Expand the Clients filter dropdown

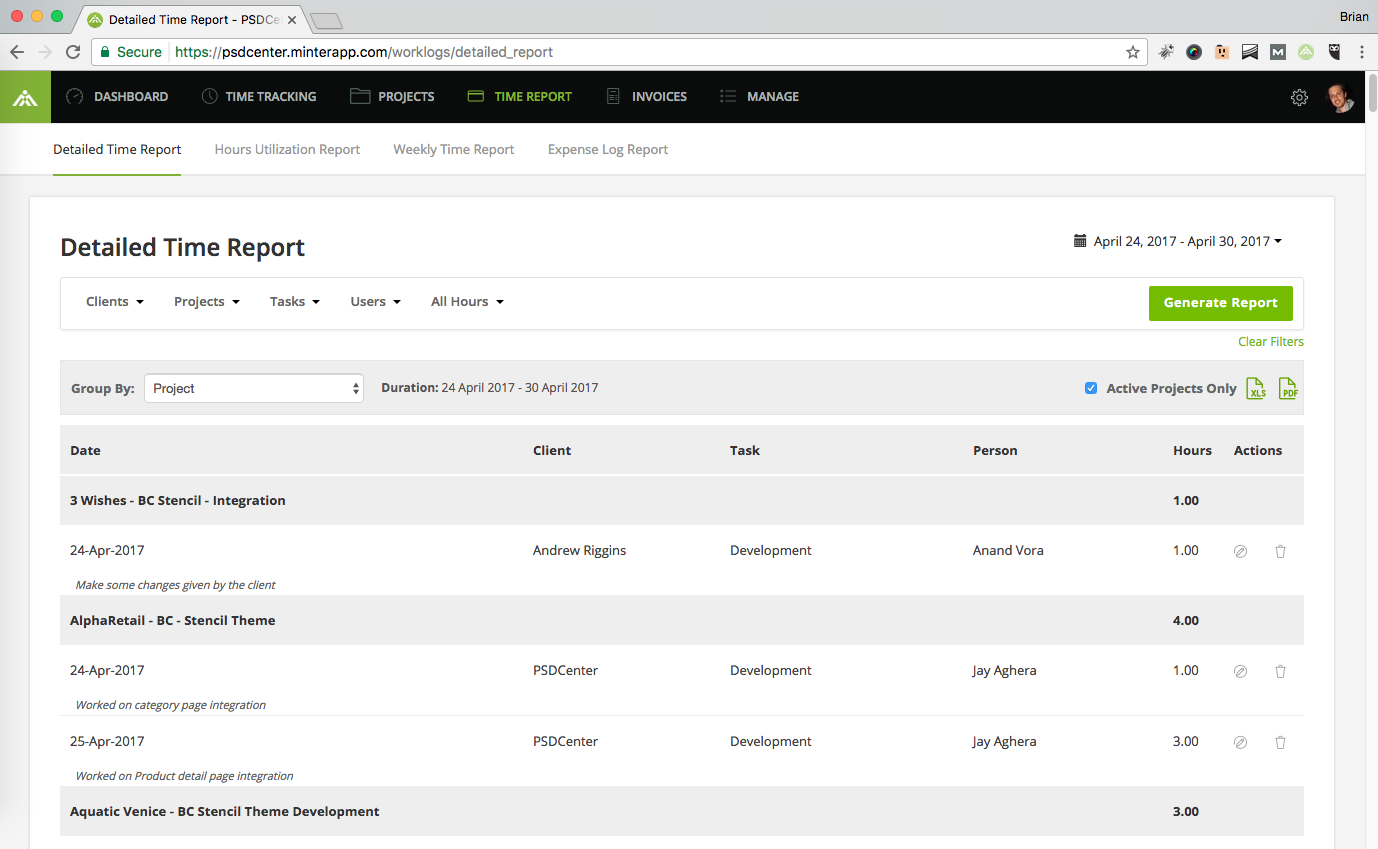115,302
